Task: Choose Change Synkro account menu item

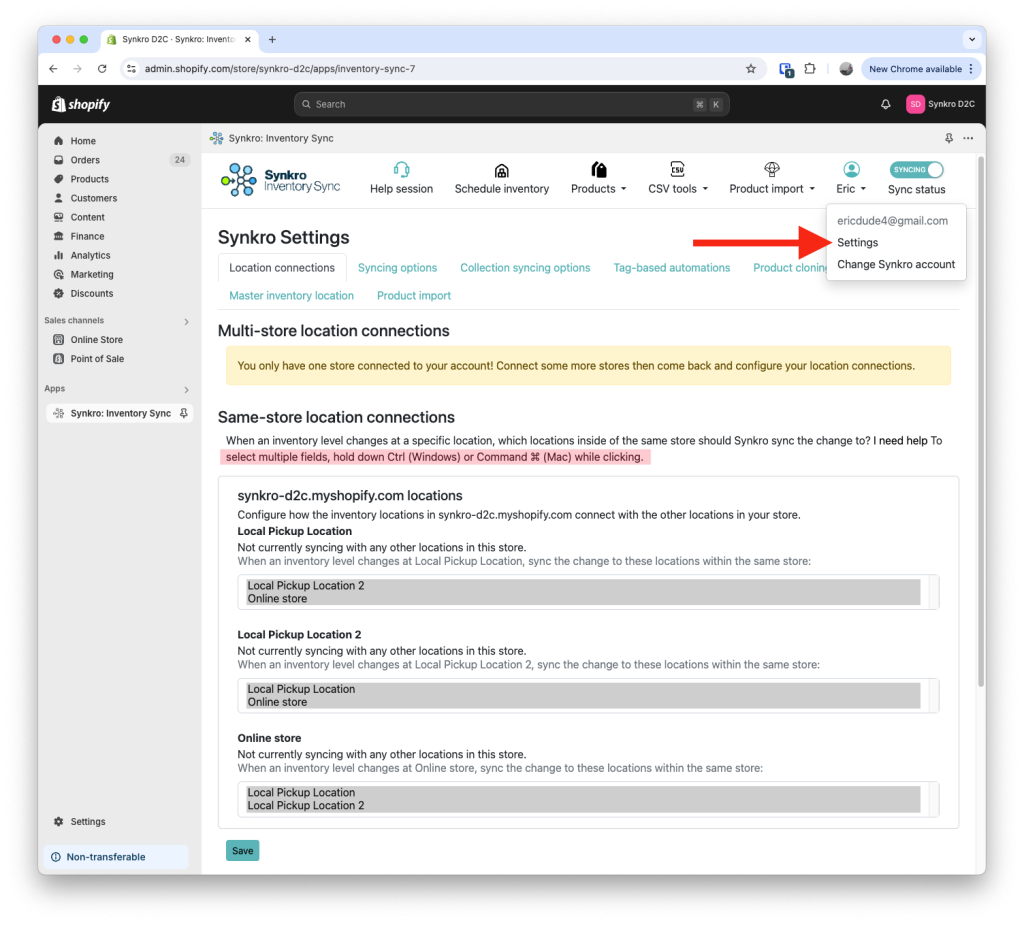Action: [x=896, y=265]
